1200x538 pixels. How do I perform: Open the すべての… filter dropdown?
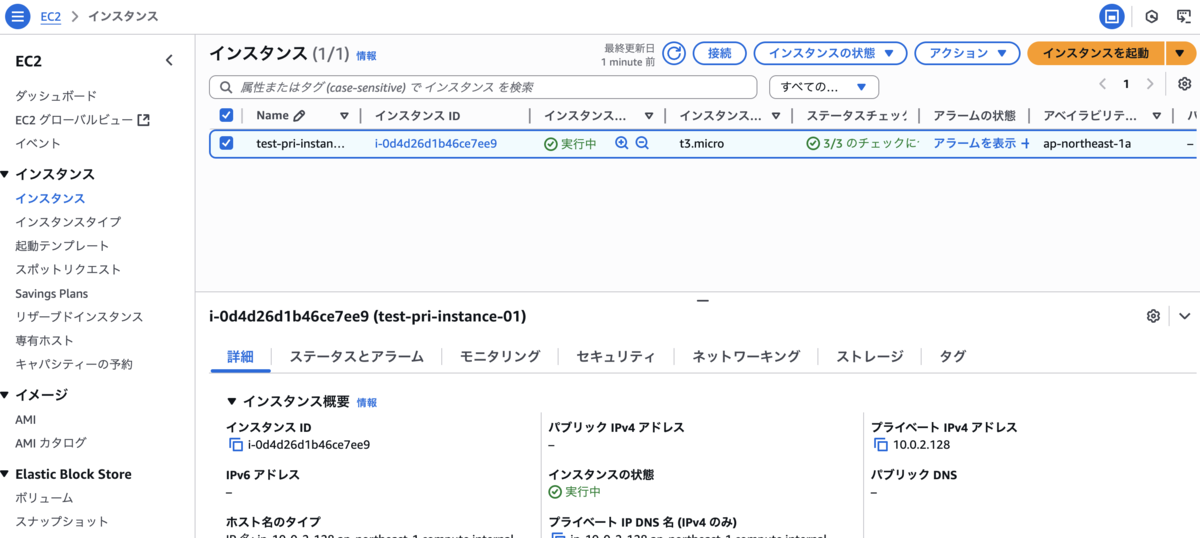click(x=824, y=87)
